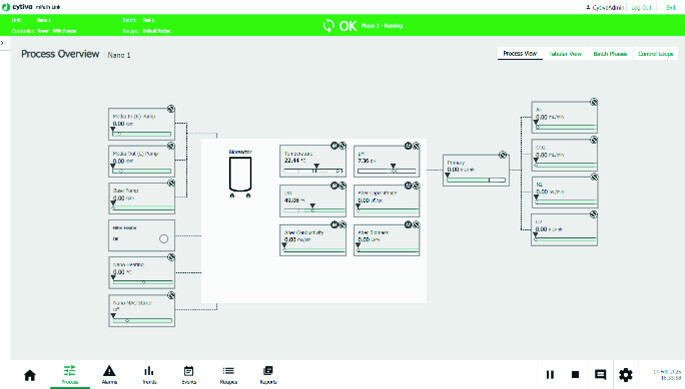Click the Media In Pump speed bar

click(142, 134)
